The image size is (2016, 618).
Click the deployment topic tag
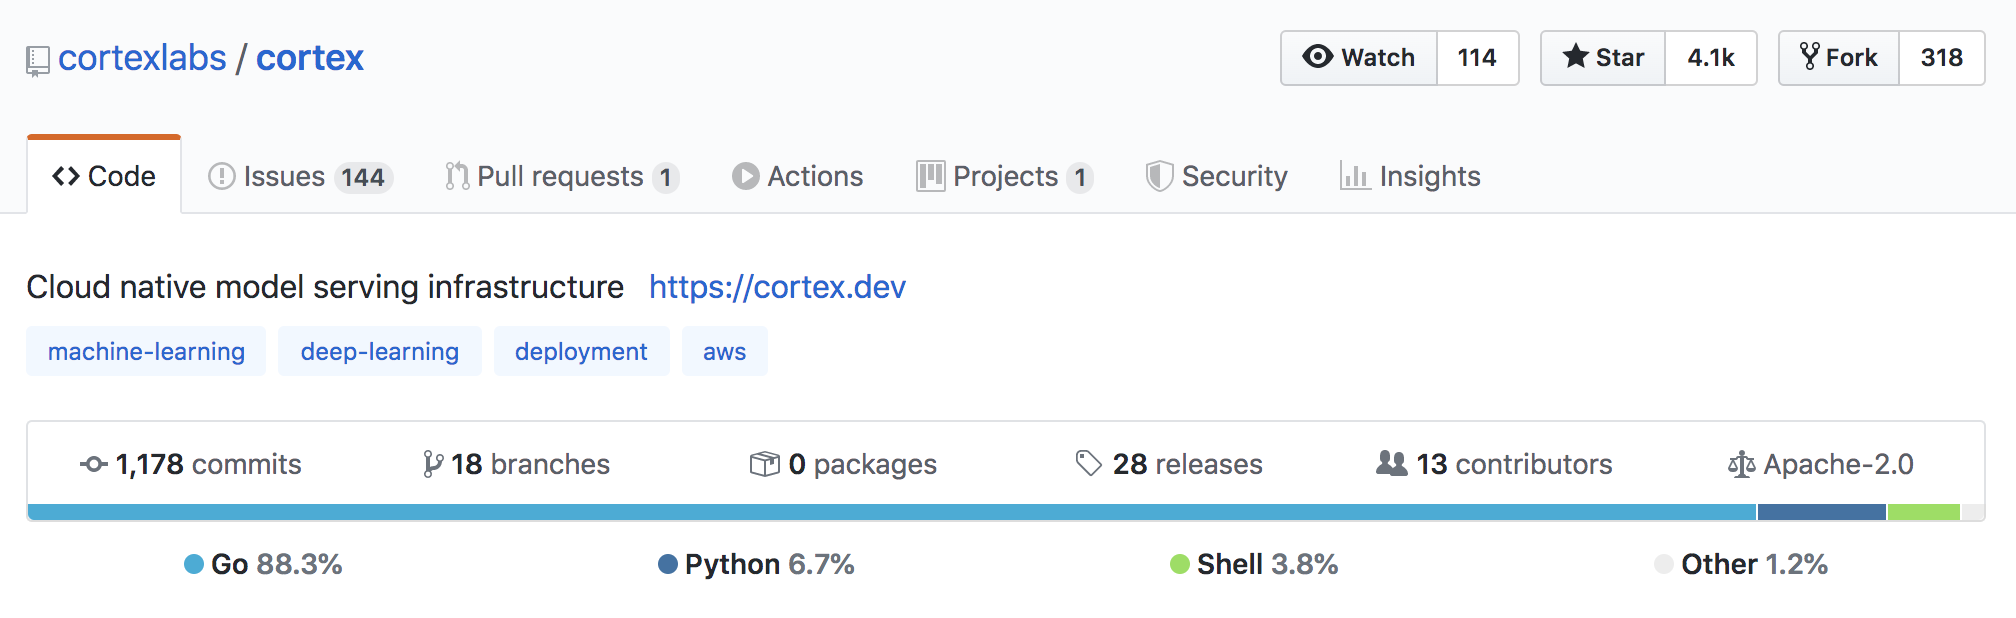(x=581, y=352)
